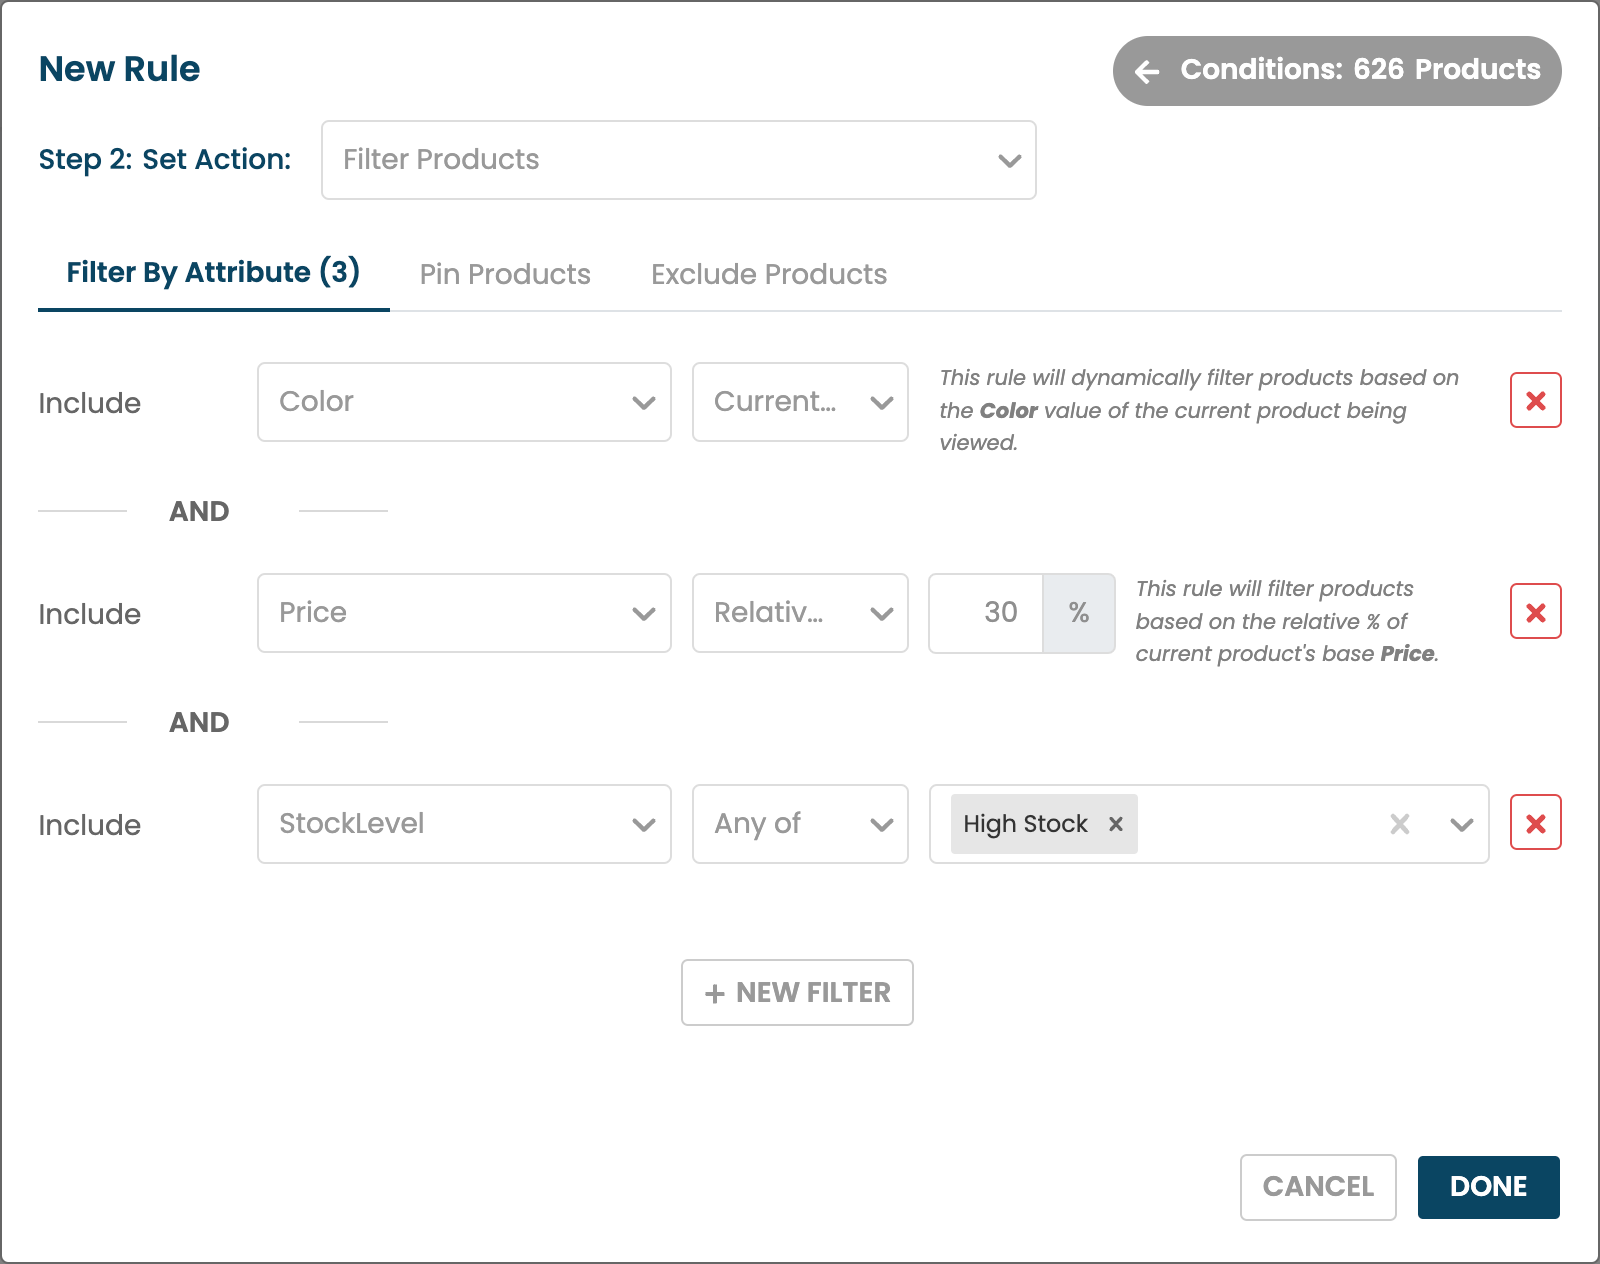The width and height of the screenshot is (1600, 1264).
Task: Delete the Price filter row
Action: [x=1535, y=612]
